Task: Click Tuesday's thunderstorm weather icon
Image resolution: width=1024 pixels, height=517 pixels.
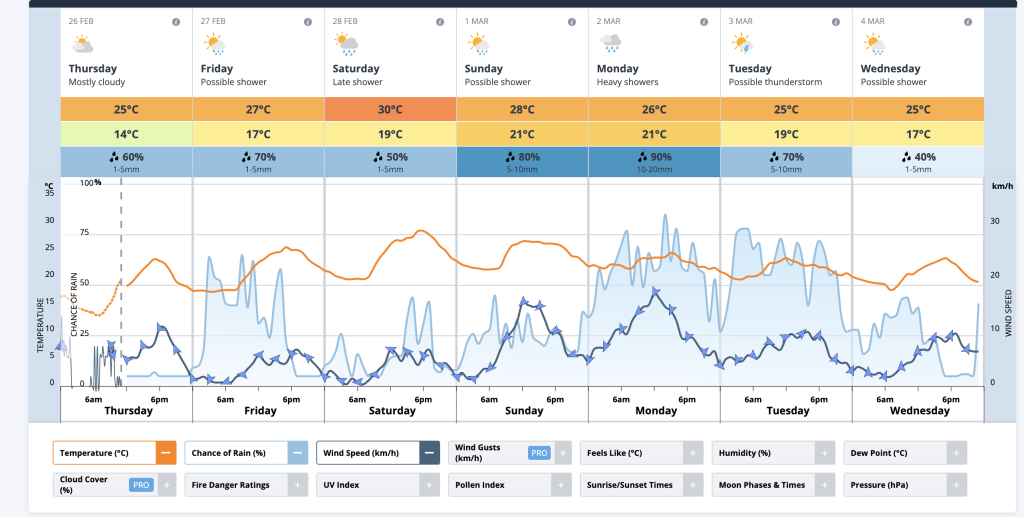Action: (x=742, y=45)
